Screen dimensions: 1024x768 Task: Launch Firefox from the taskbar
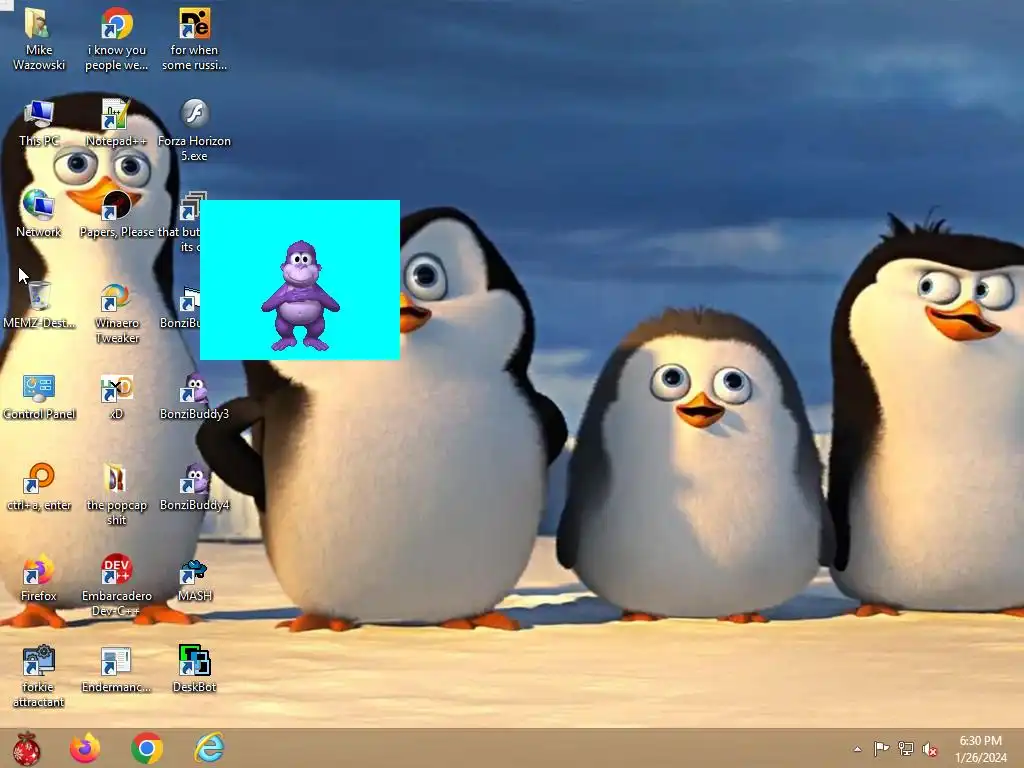tap(85, 748)
